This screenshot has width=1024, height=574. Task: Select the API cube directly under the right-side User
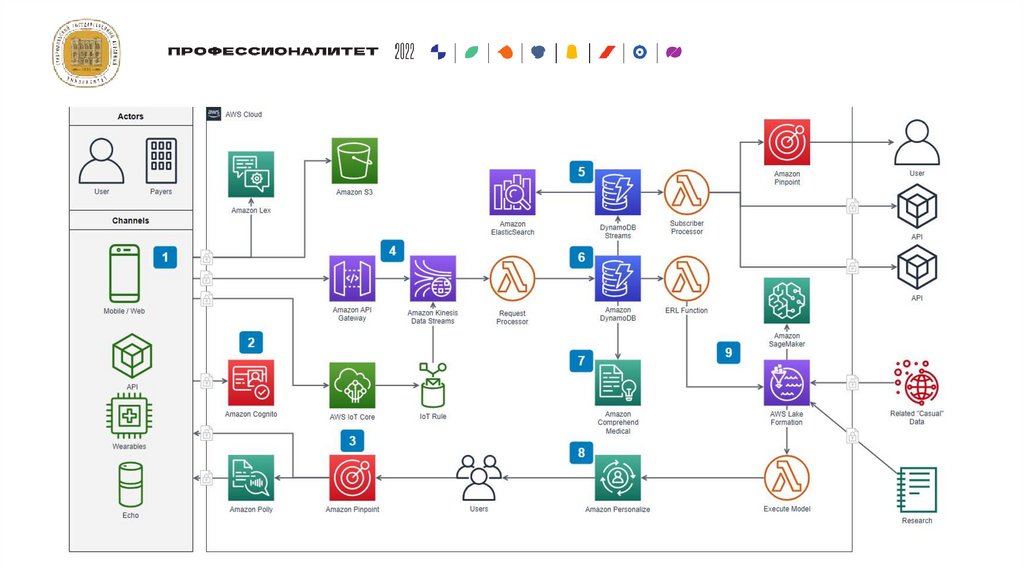[x=917, y=206]
